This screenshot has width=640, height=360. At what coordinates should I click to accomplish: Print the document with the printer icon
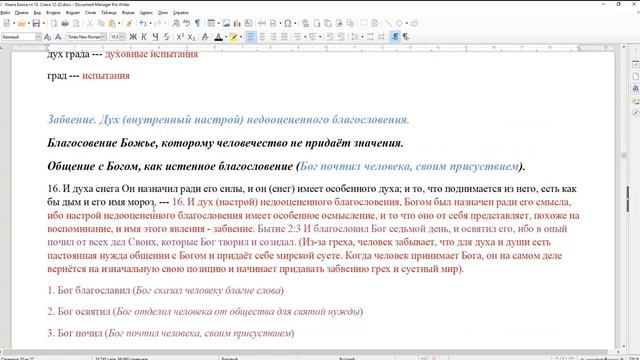click(64, 23)
